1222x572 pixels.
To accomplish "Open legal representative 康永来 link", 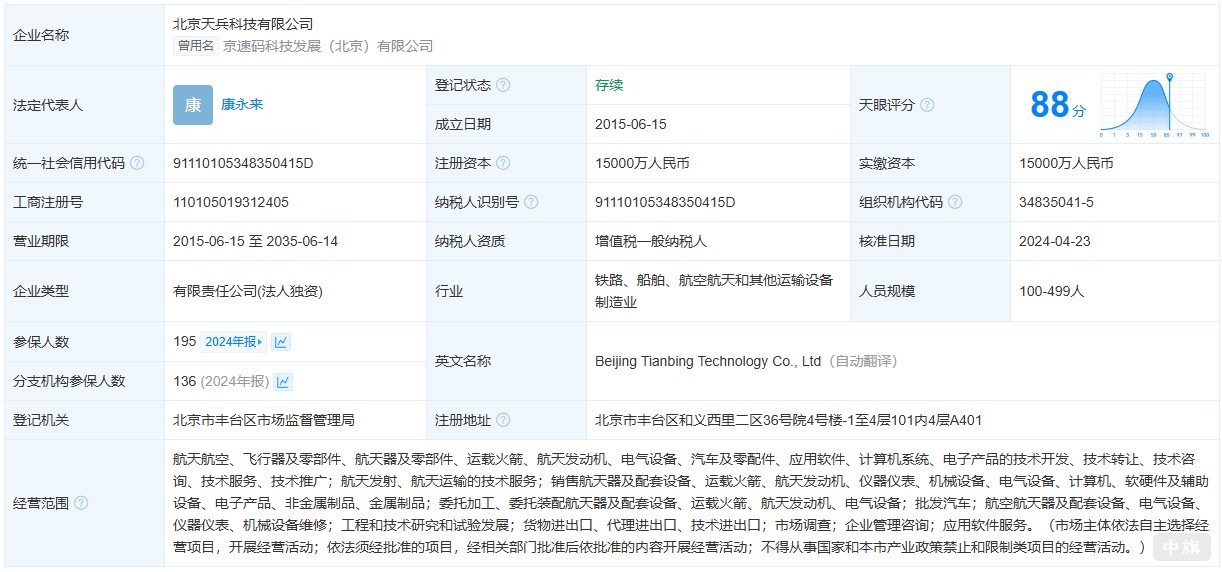I will click(242, 104).
